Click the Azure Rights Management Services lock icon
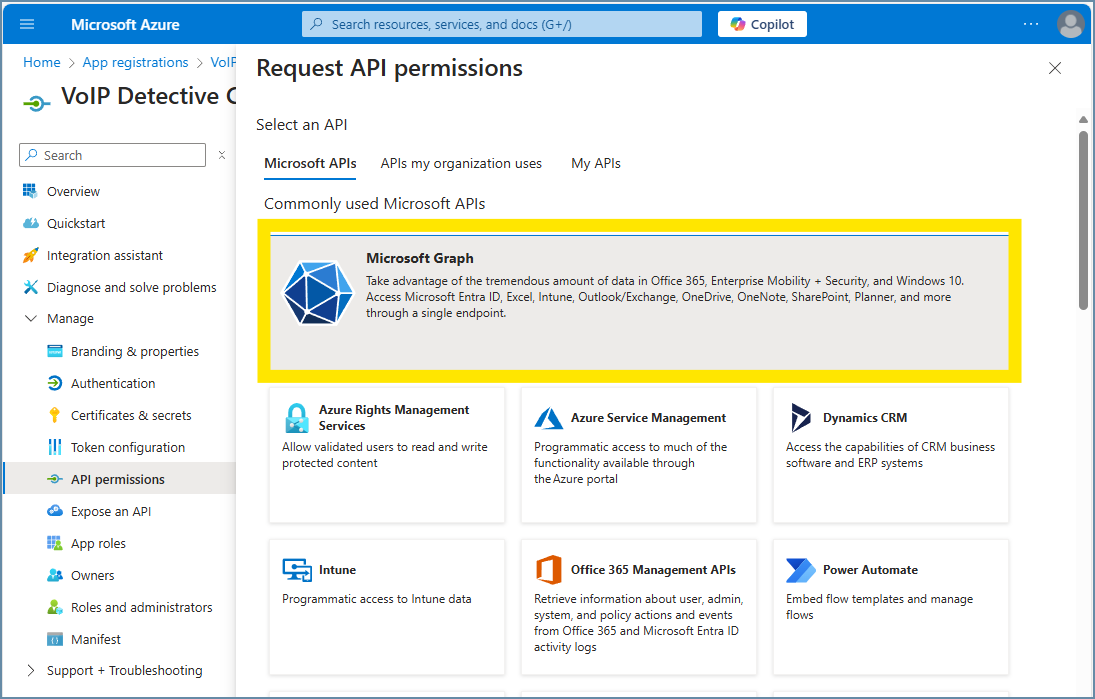This screenshot has width=1095, height=699. 297,418
